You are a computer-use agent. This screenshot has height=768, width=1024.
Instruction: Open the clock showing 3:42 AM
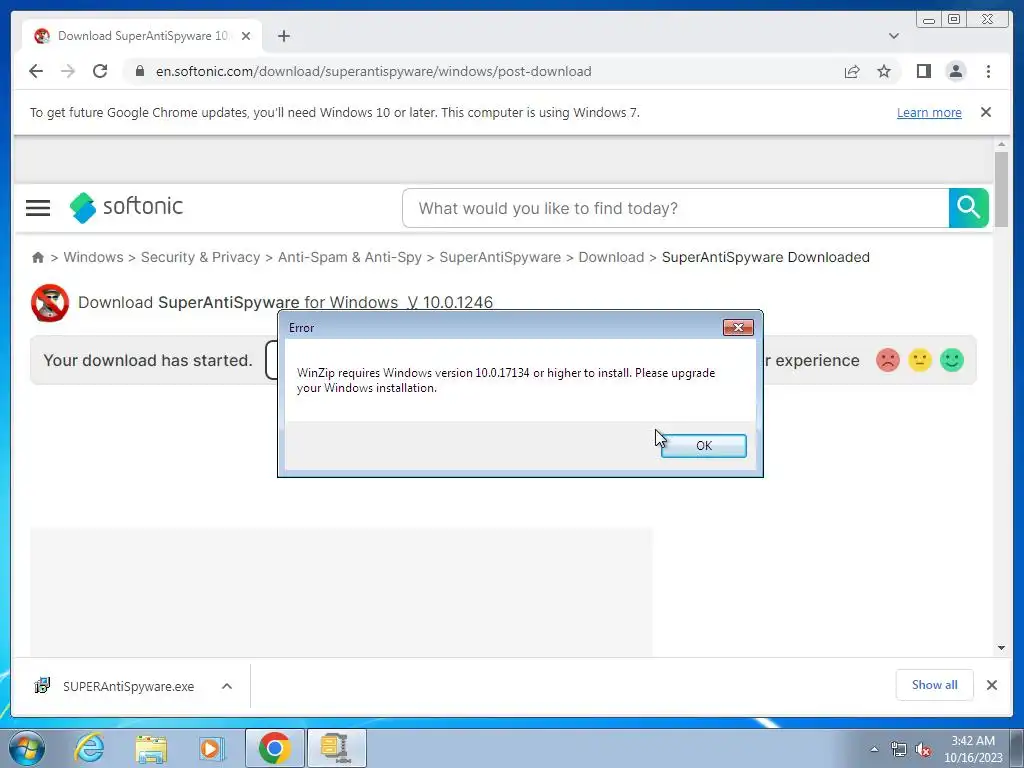pos(972,749)
